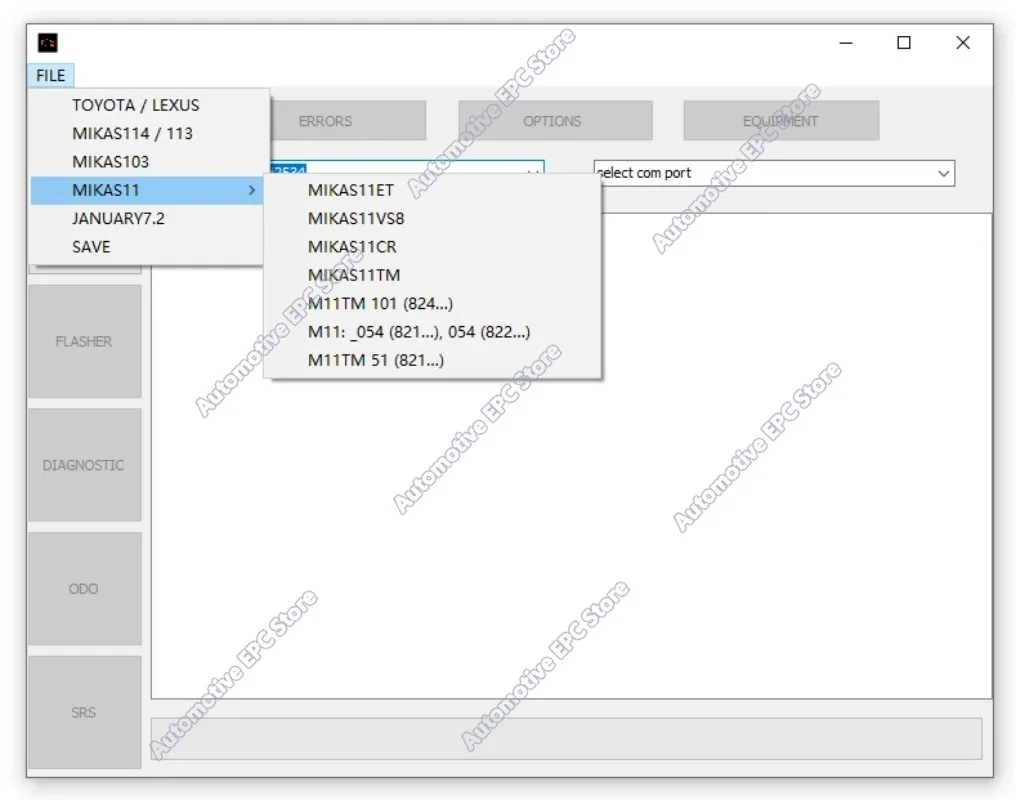Open the ODO section
1016x800 pixels.
pyautogui.click(x=84, y=589)
